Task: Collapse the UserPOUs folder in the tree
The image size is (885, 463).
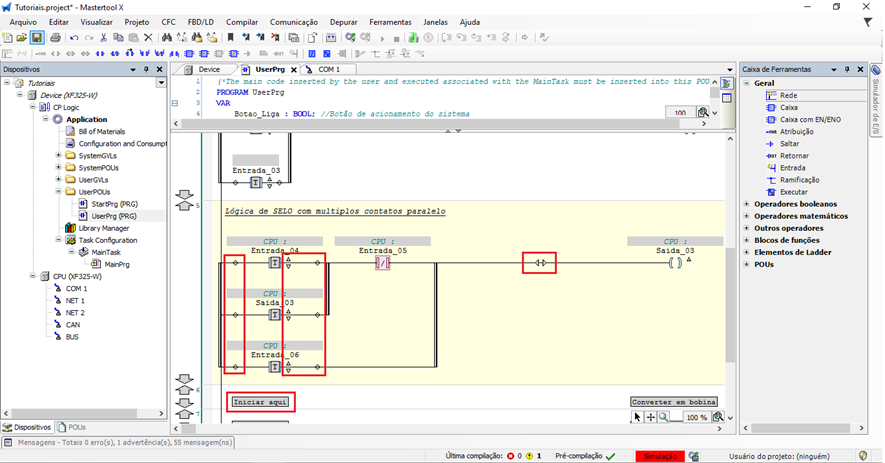Action: (58, 191)
